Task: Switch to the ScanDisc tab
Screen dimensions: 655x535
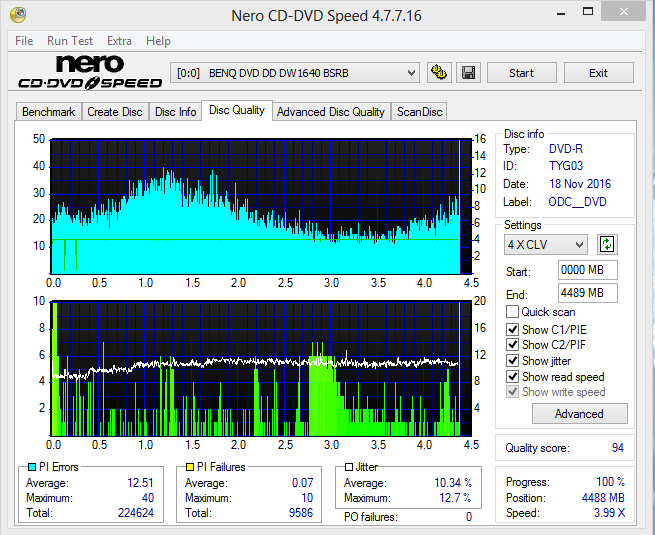Action: tap(419, 112)
